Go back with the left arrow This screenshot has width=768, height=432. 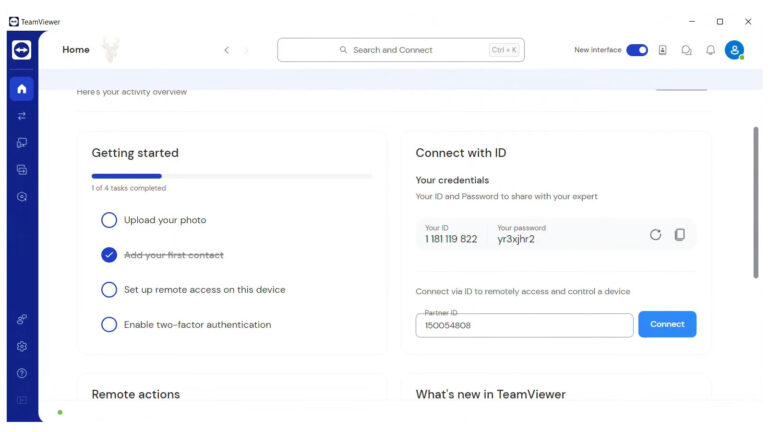tap(226, 50)
